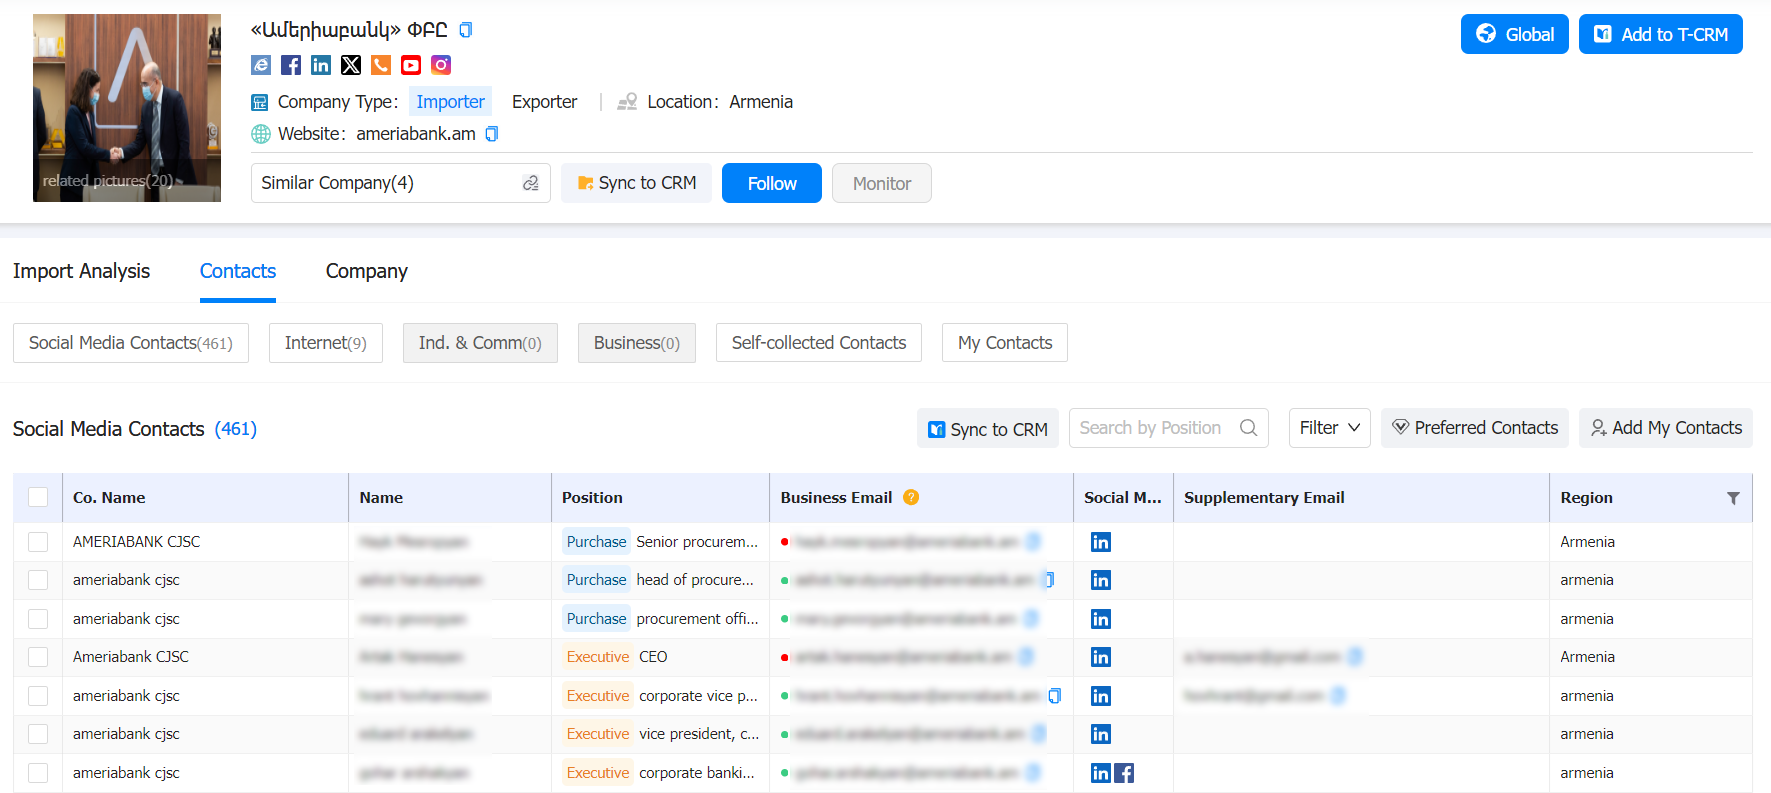Click the Global button
The height and width of the screenshot is (793, 1771).
point(1514,34)
